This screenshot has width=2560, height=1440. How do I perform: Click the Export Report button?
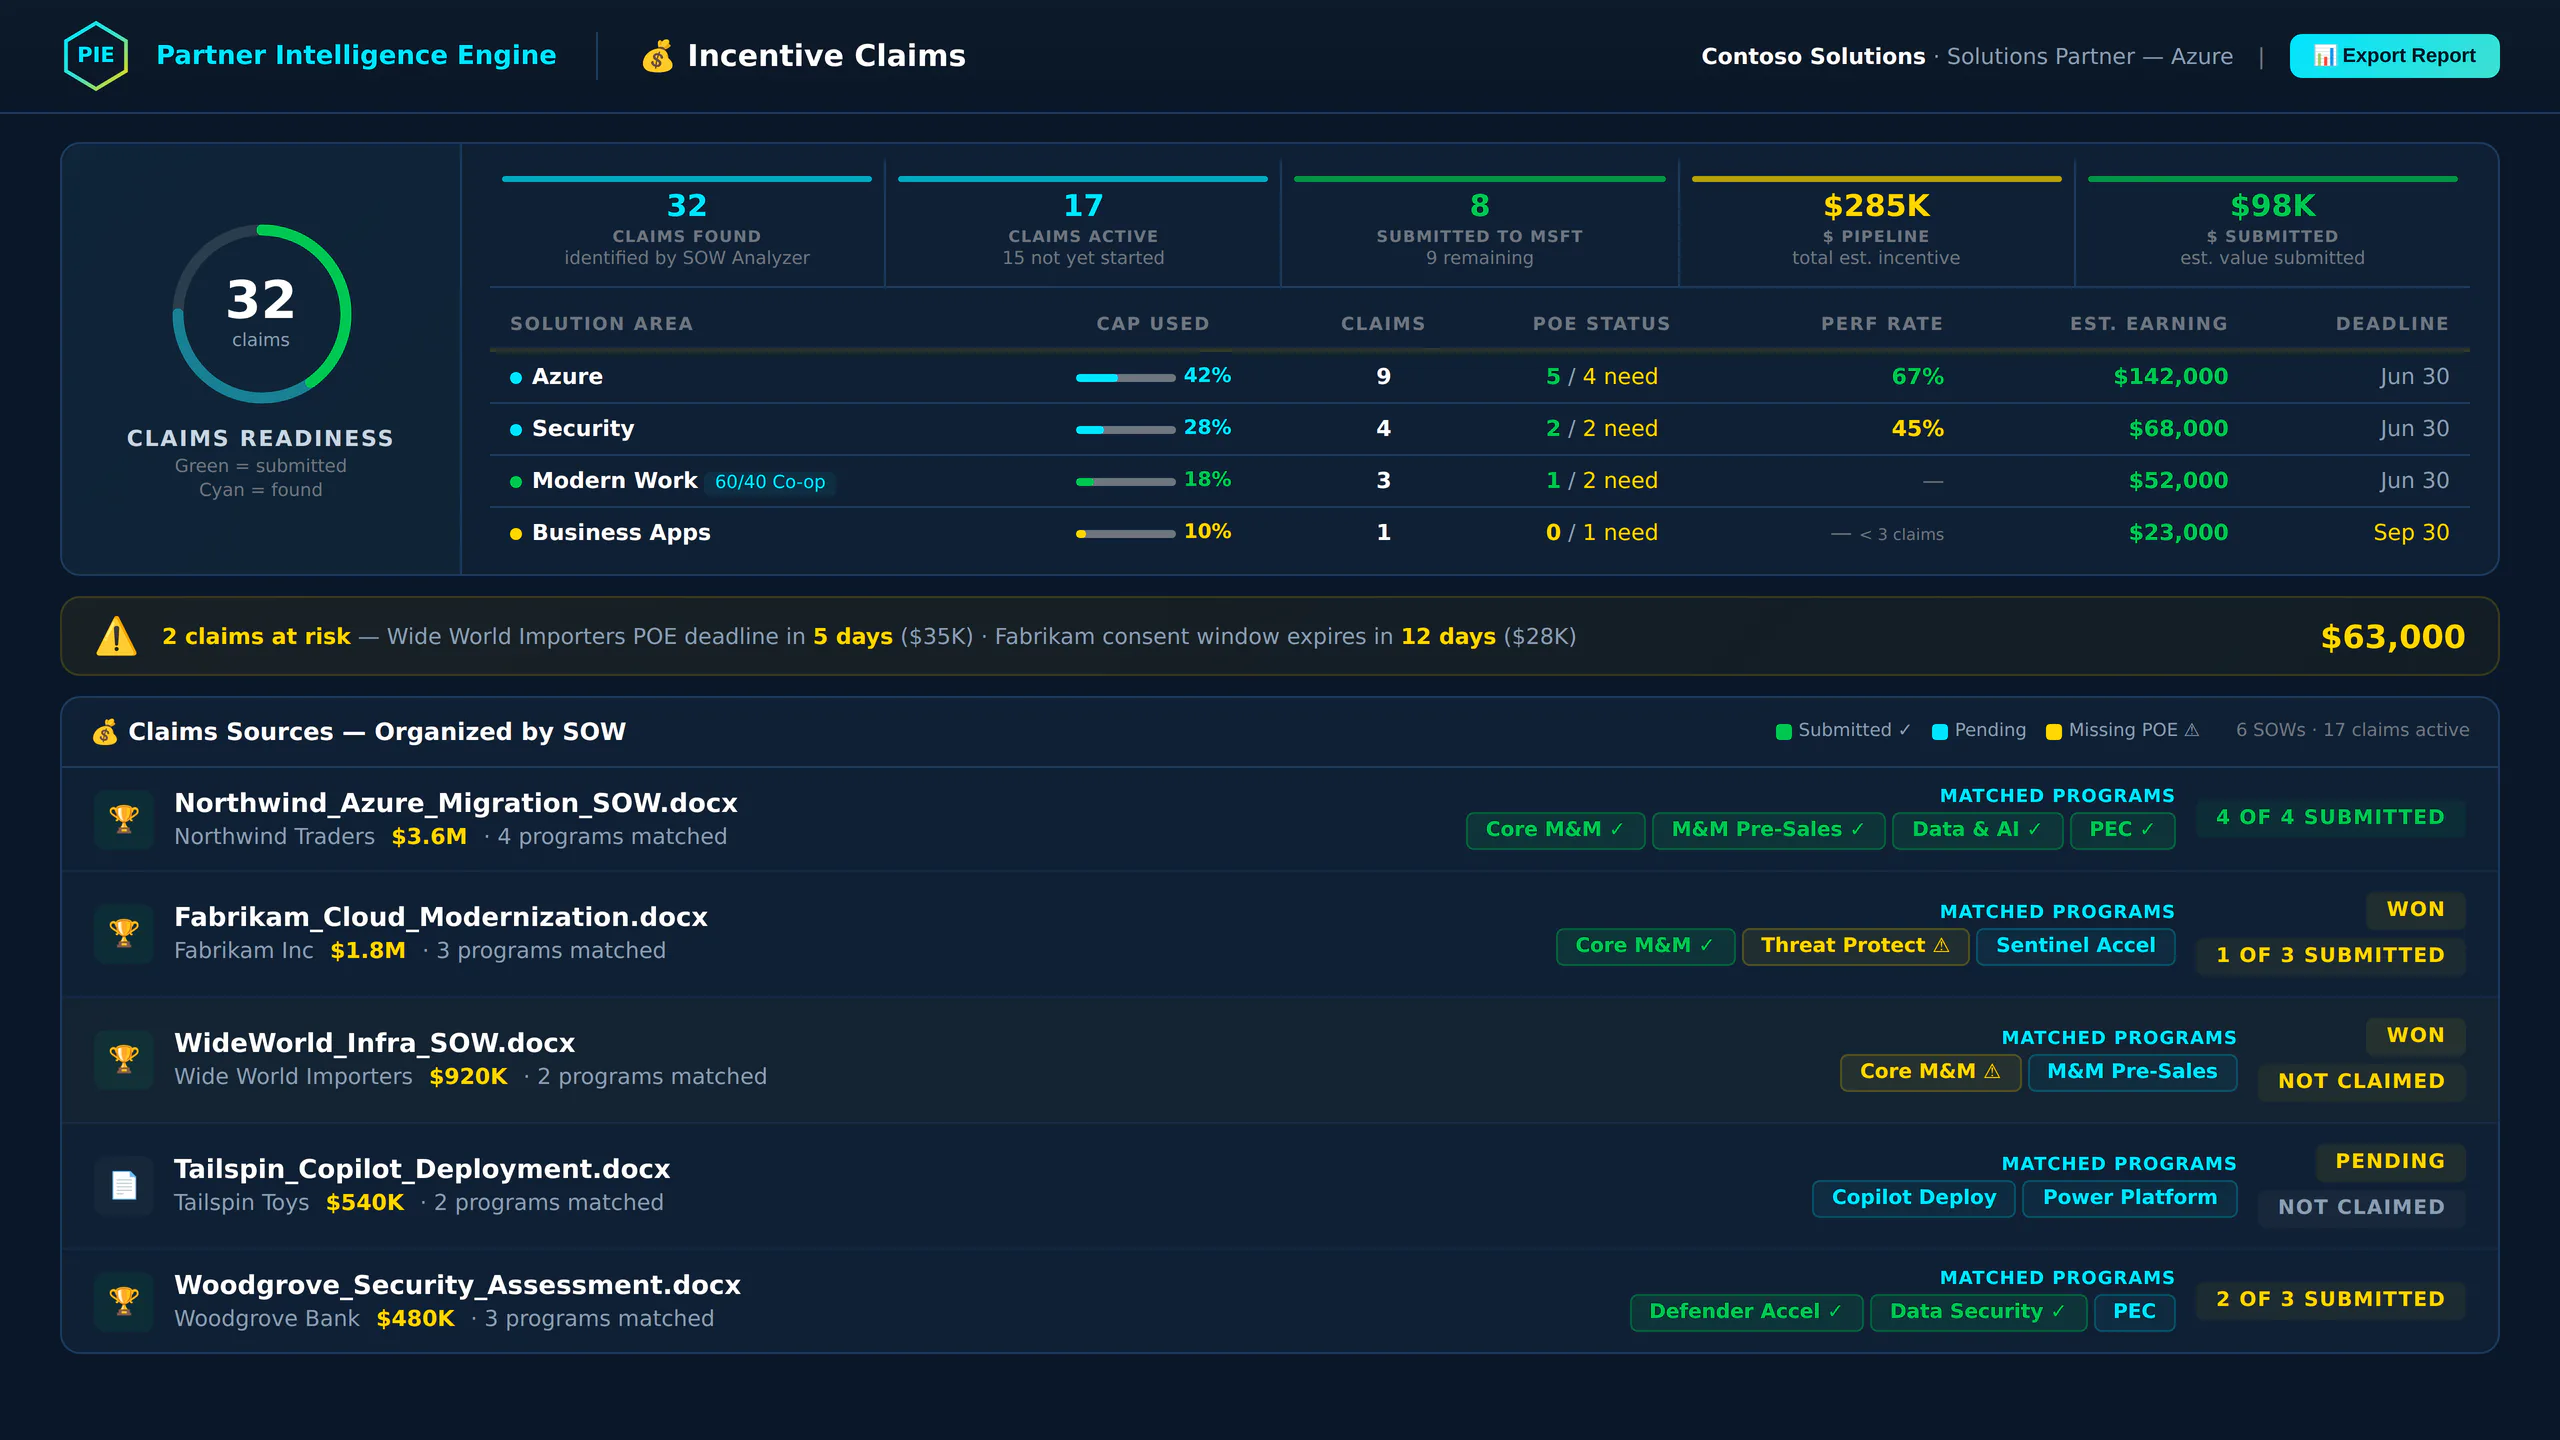point(2394,56)
